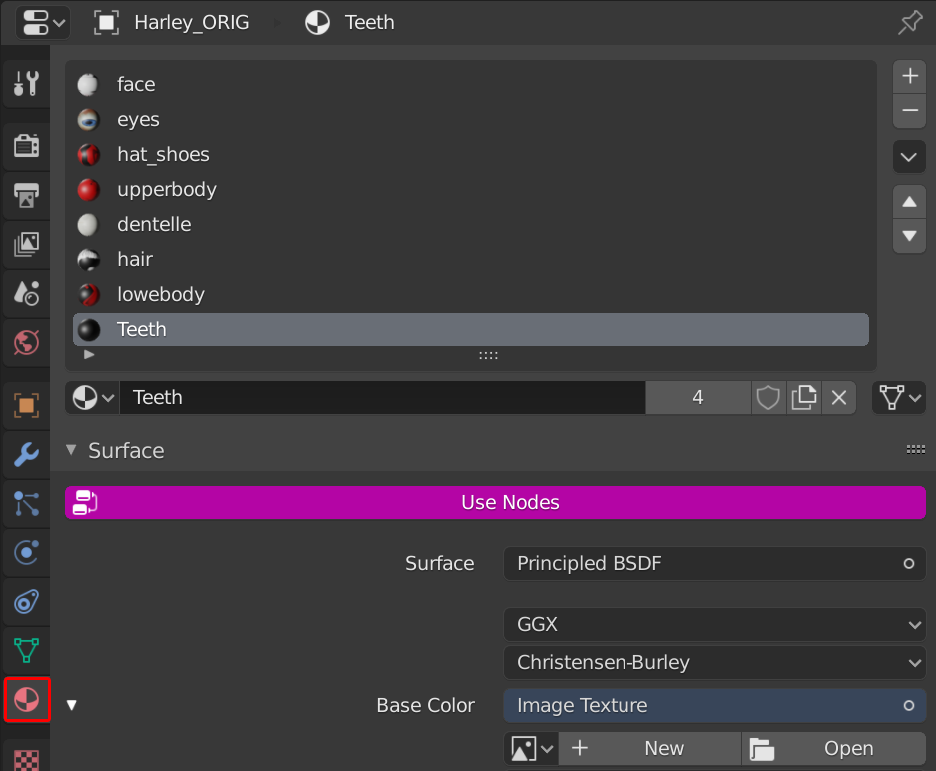
Task: Select the upperbody material slot
Action: pos(470,190)
